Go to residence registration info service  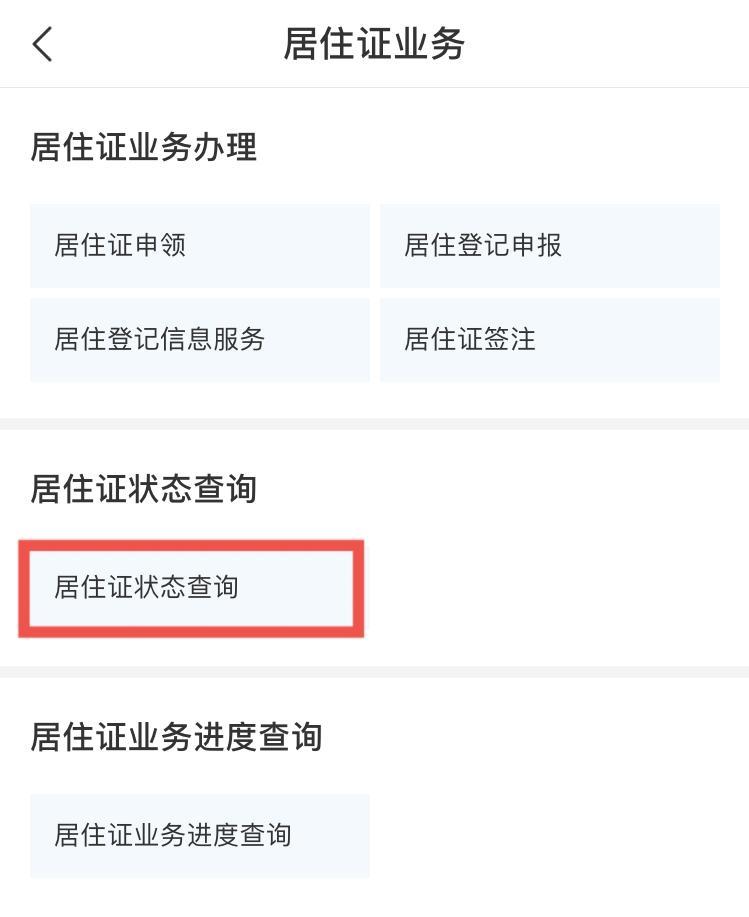tap(199, 340)
